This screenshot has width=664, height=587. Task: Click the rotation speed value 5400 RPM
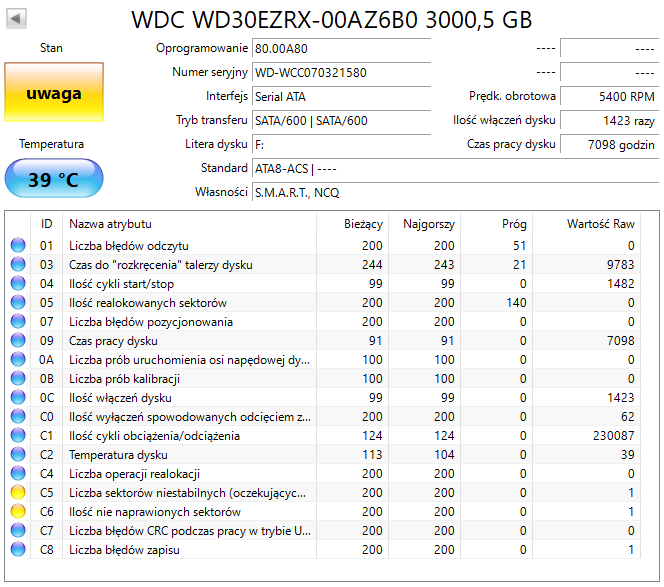[610, 97]
